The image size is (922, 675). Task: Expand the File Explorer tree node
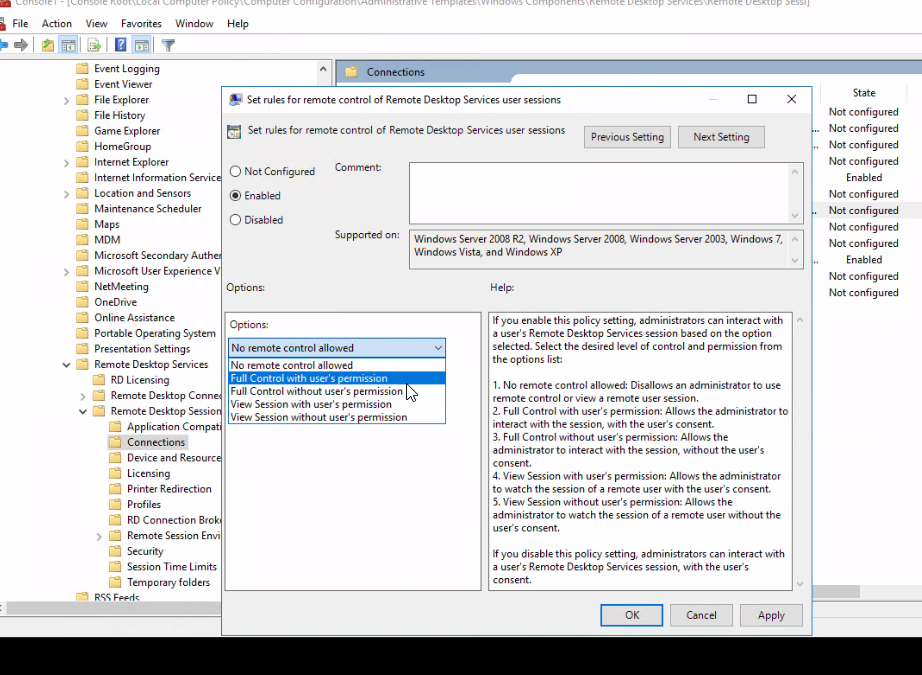[x=66, y=101]
